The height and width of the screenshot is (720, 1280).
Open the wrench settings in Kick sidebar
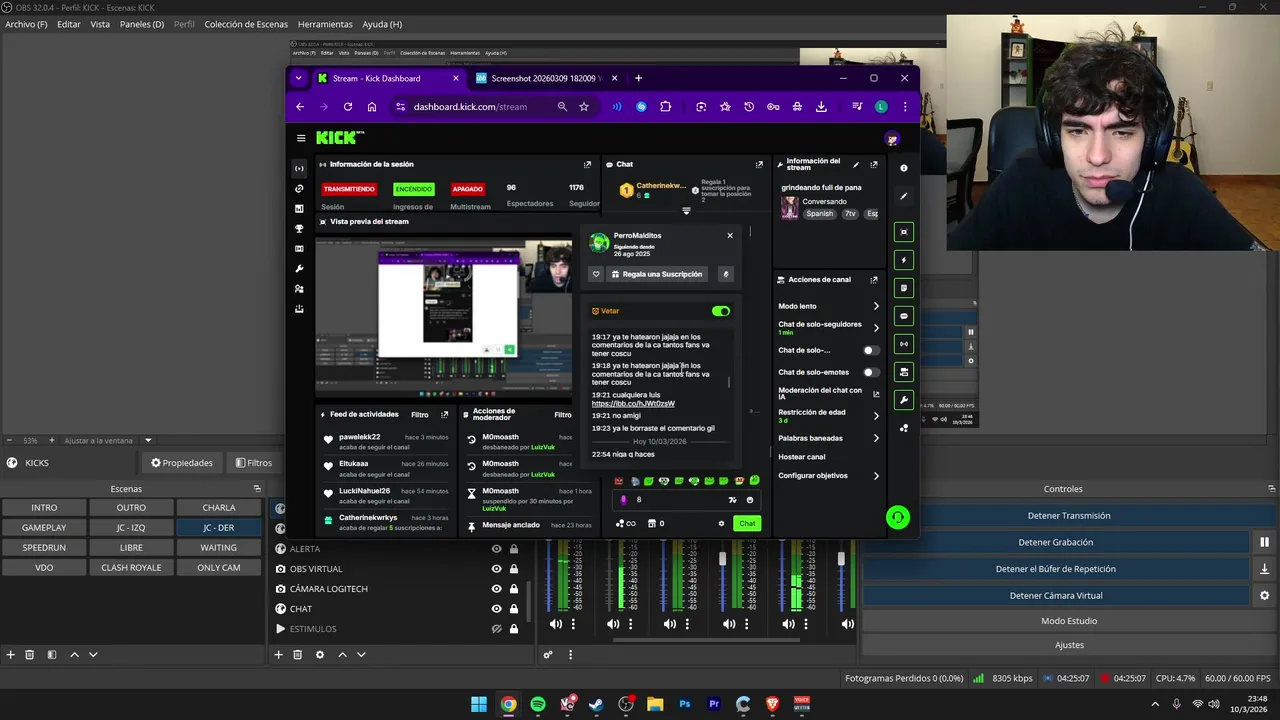coord(299,269)
